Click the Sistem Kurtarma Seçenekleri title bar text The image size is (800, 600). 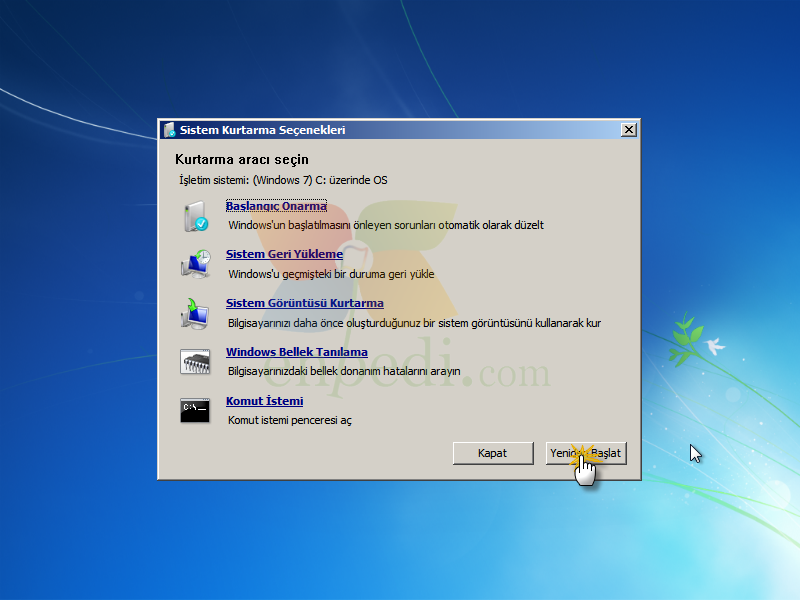pos(262,130)
